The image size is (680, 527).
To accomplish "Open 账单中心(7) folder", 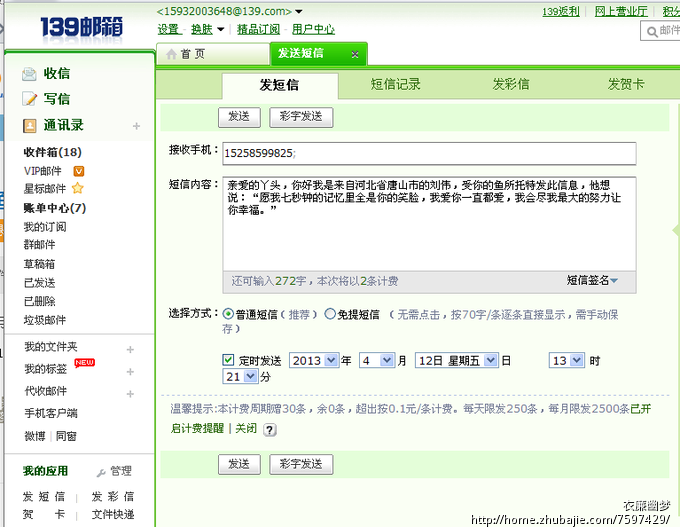I will click(55, 208).
